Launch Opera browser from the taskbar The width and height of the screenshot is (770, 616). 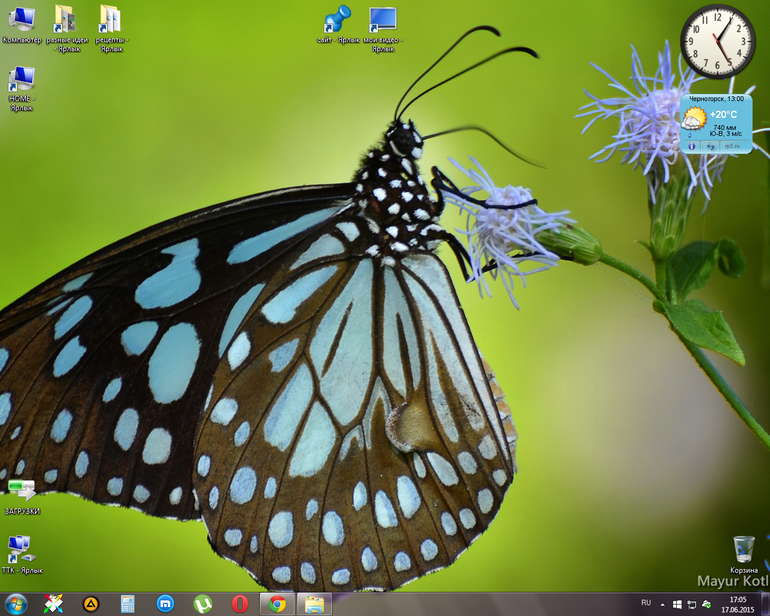point(240,603)
